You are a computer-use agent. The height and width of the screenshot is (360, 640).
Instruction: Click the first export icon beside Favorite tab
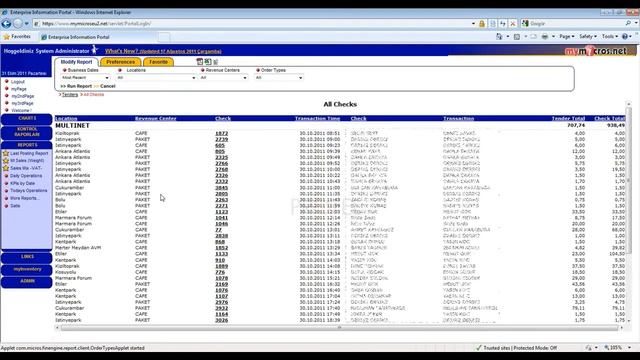coord(200,62)
